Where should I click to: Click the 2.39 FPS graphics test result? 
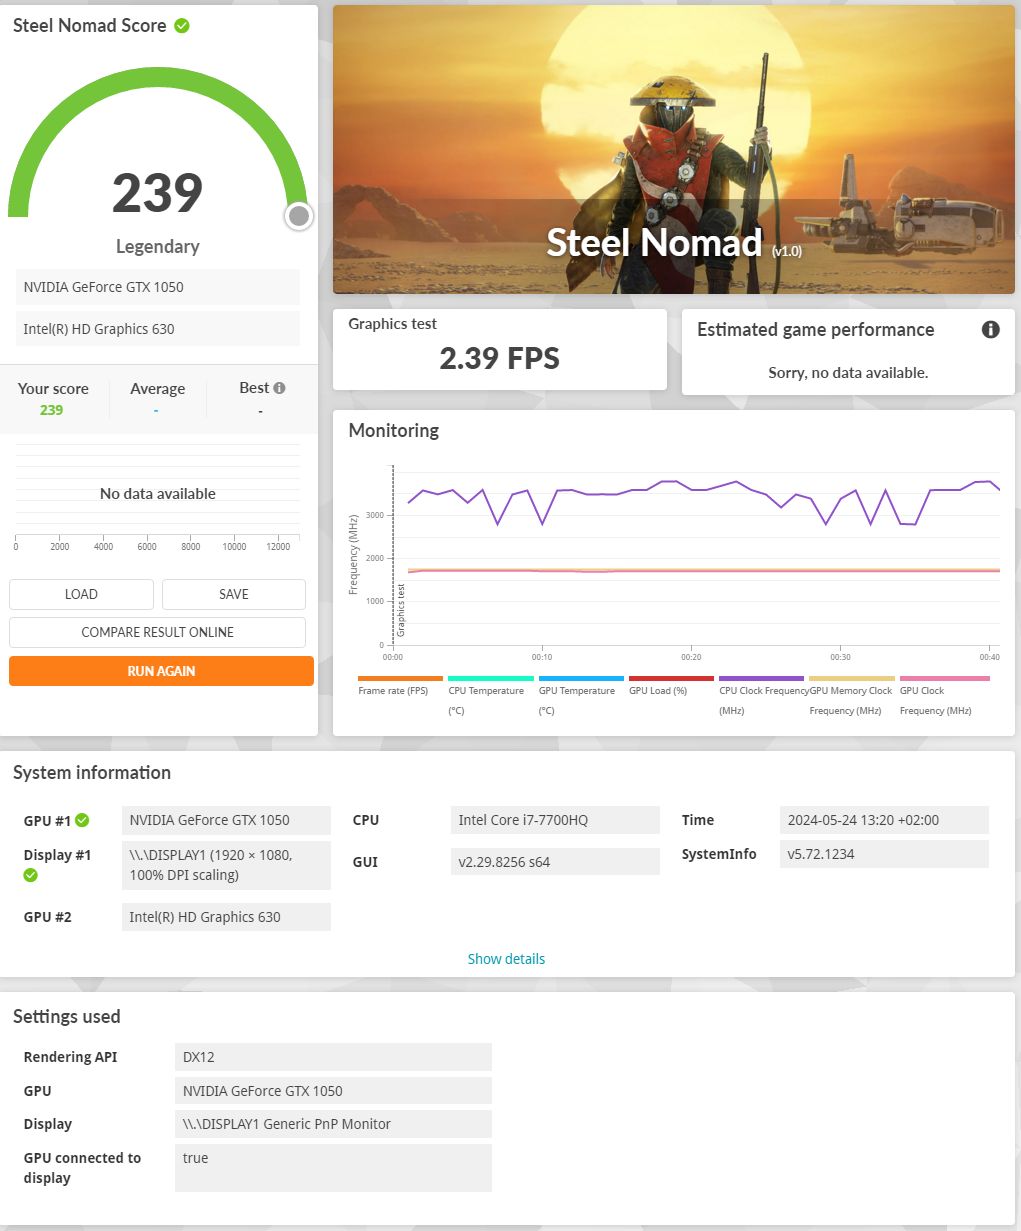499,358
